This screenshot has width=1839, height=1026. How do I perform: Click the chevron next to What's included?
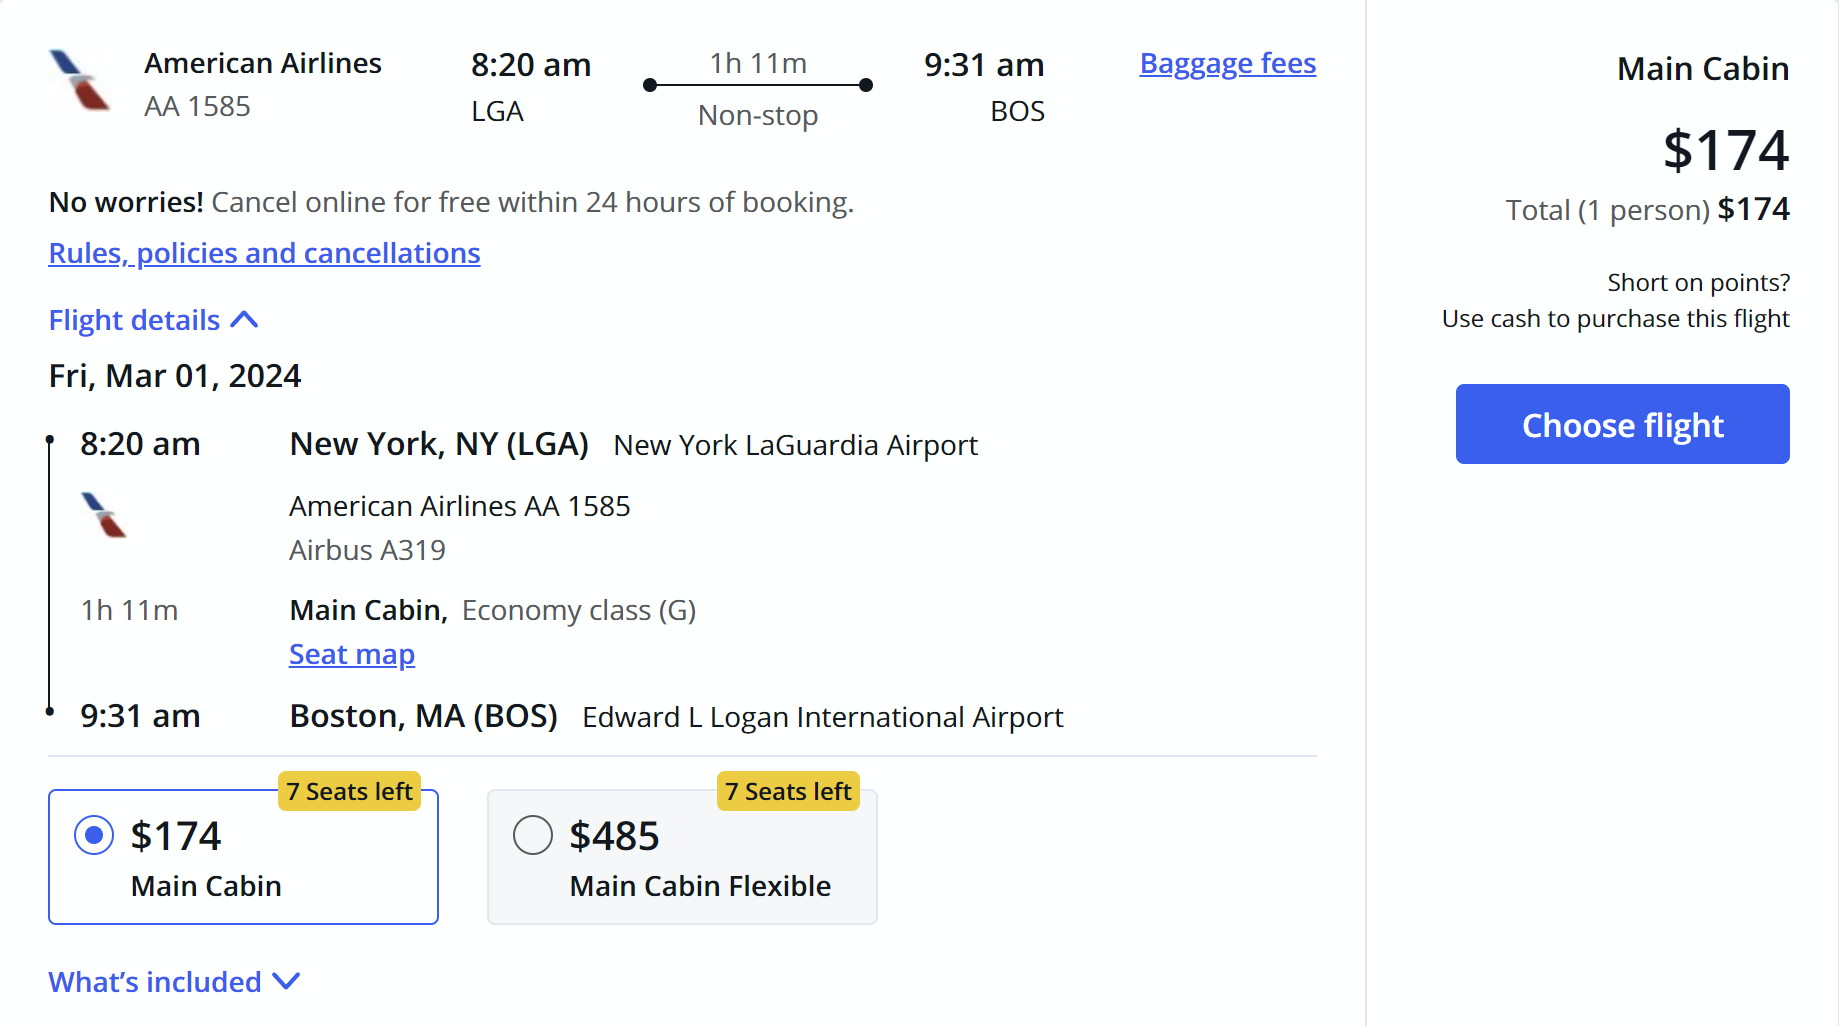pyautogui.click(x=286, y=981)
